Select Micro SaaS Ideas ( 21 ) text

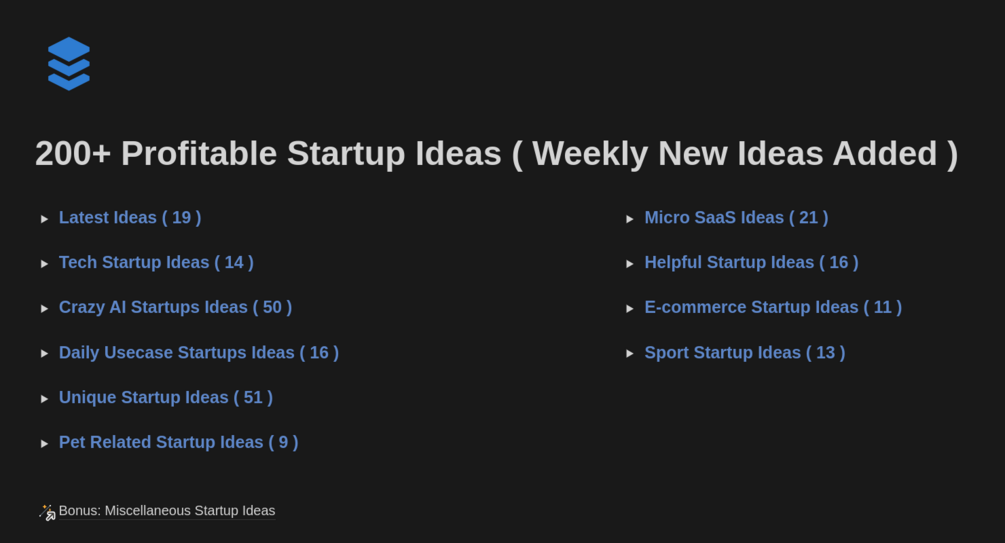[736, 218]
